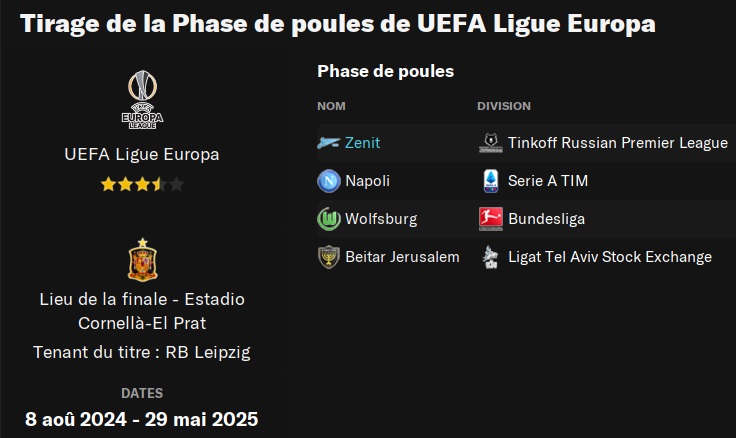
Task: Open Beitar Jerusalem team name link
Action: tap(402, 257)
